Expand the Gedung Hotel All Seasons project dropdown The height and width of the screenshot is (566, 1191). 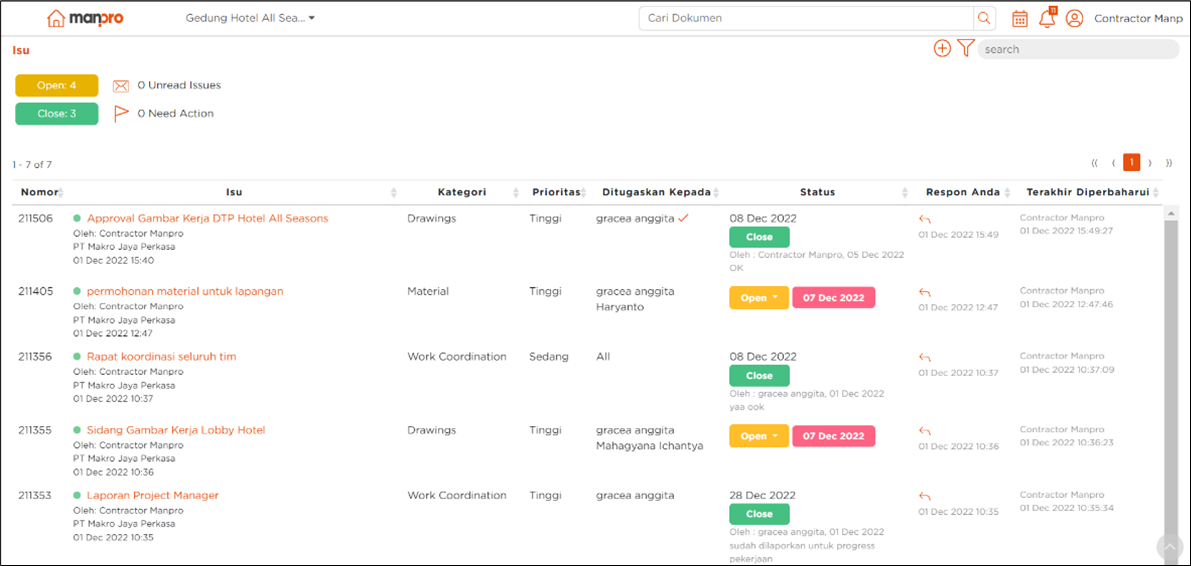[250, 18]
